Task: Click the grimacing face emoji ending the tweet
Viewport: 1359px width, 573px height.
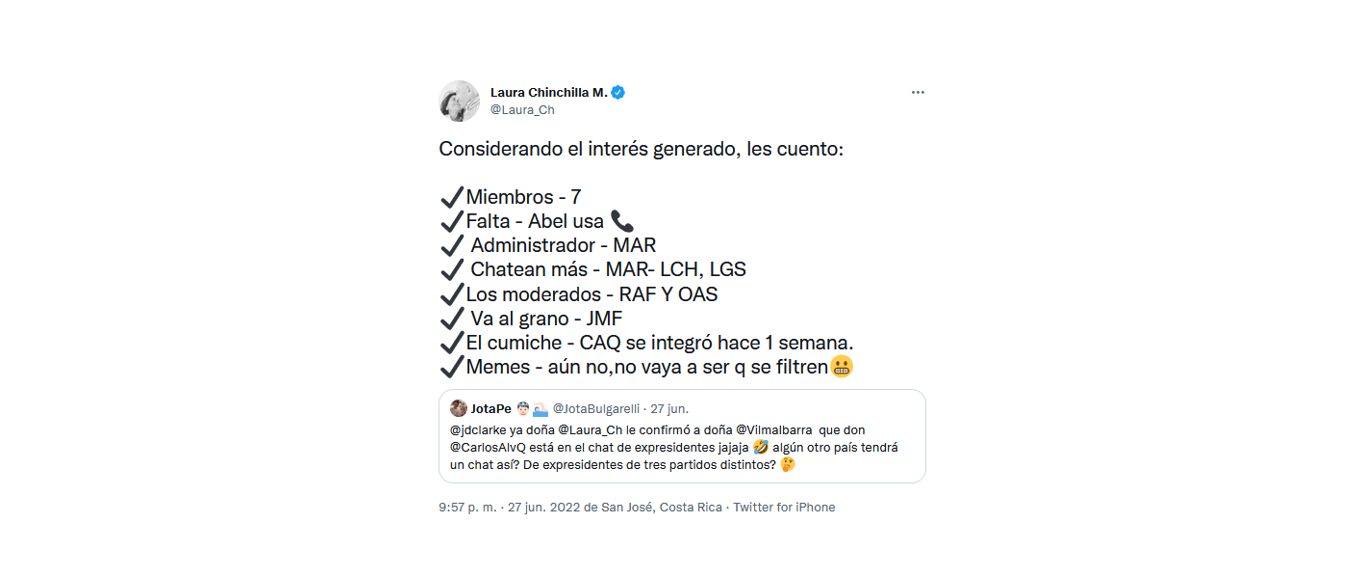Action: click(x=842, y=367)
